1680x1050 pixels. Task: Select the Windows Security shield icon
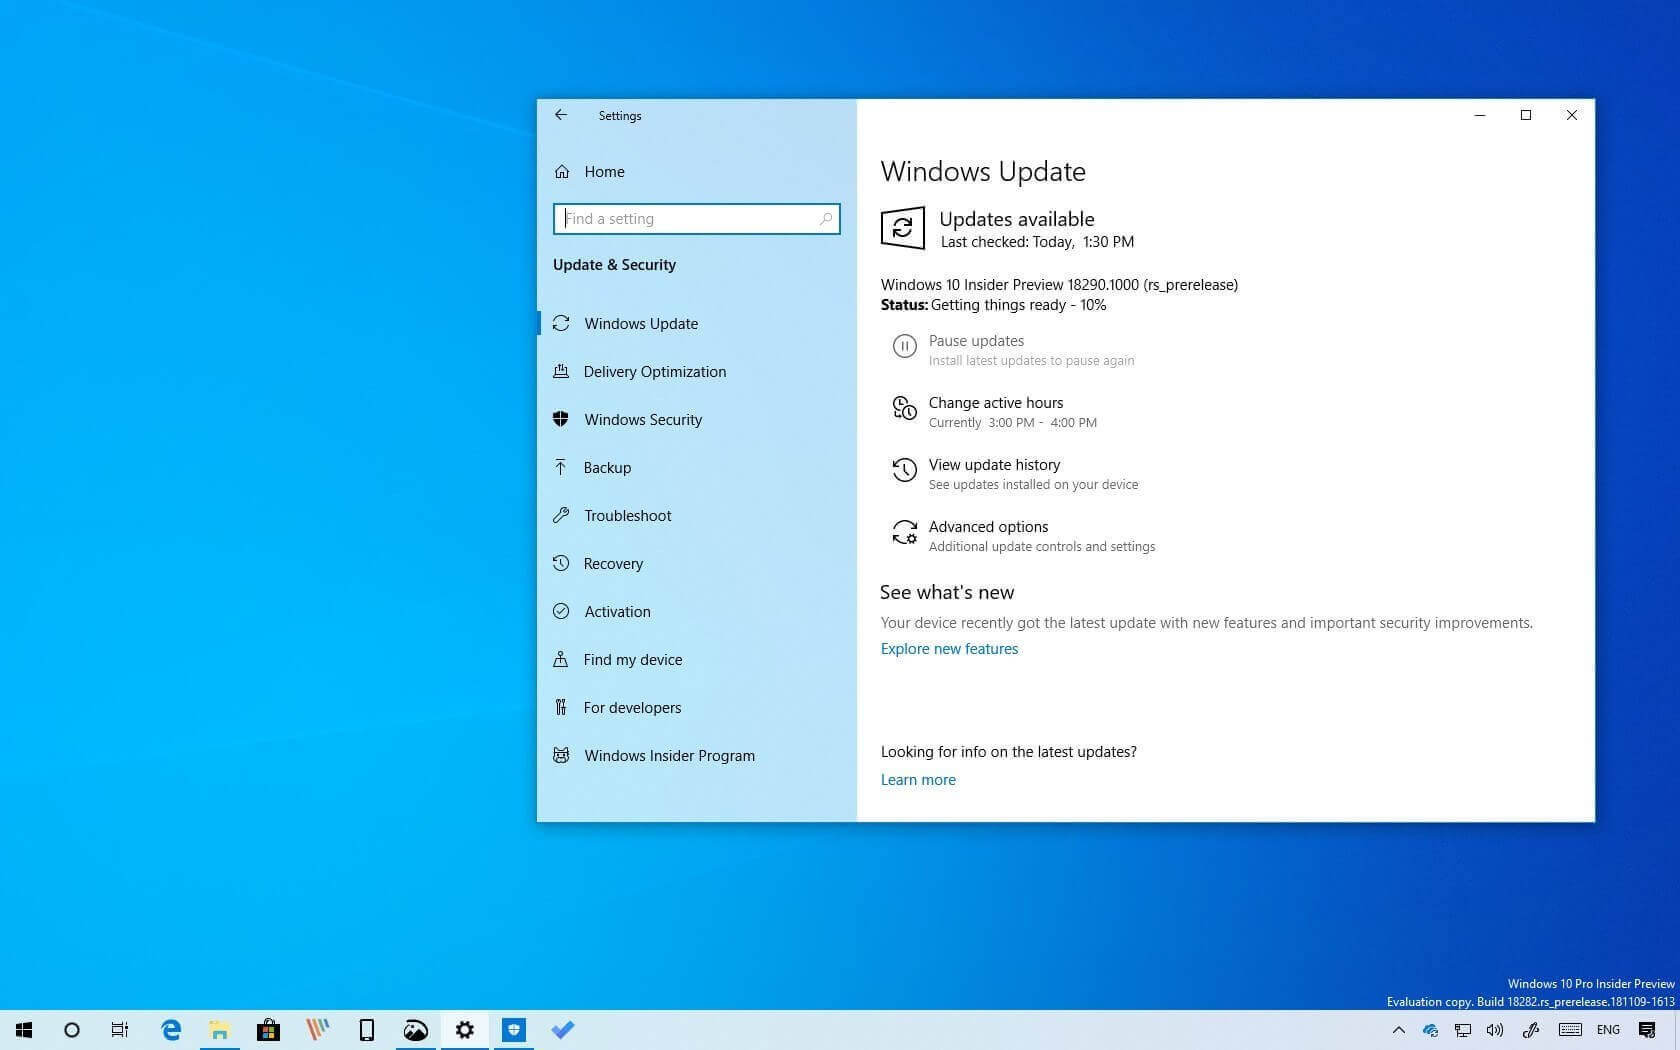point(561,419)
